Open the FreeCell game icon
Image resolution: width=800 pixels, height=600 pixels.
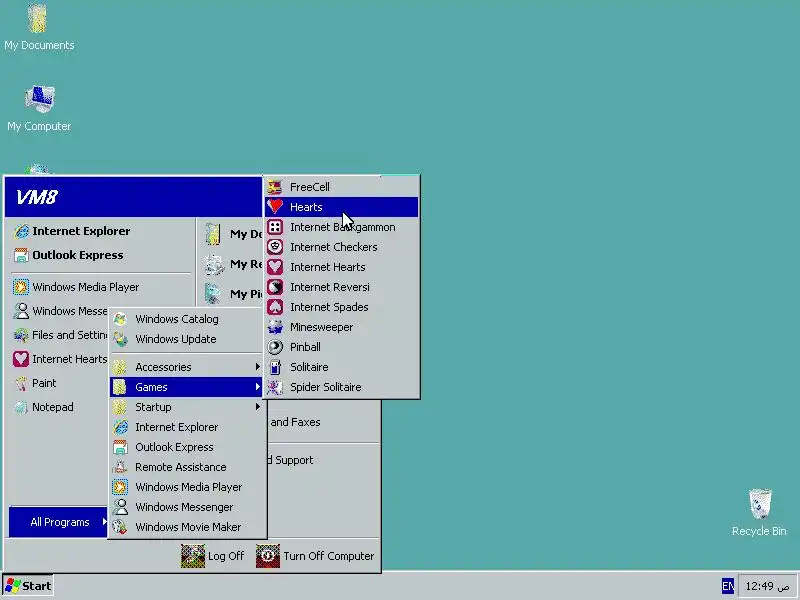pos(275,187)
